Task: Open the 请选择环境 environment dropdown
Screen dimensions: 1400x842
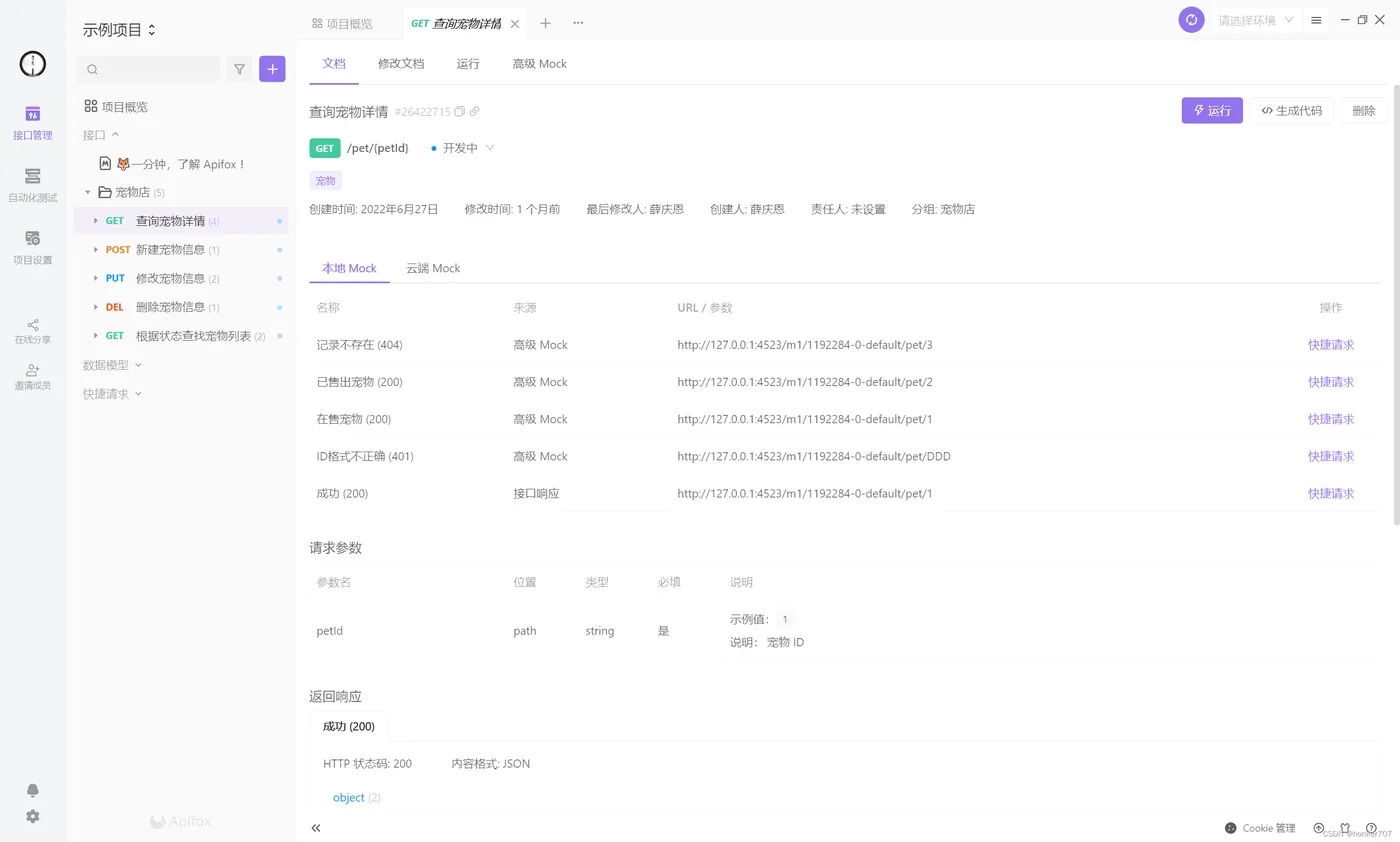Action: pos(1255,20)
